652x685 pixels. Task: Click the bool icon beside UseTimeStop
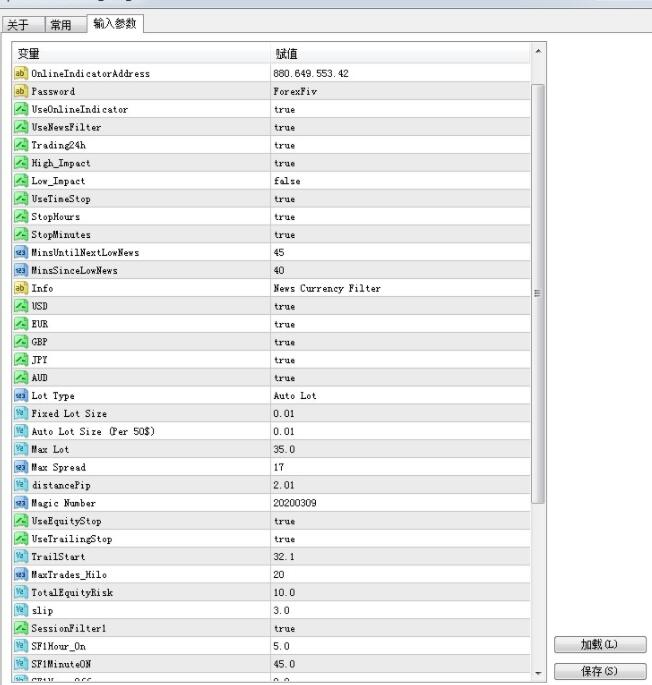point(21,198)
